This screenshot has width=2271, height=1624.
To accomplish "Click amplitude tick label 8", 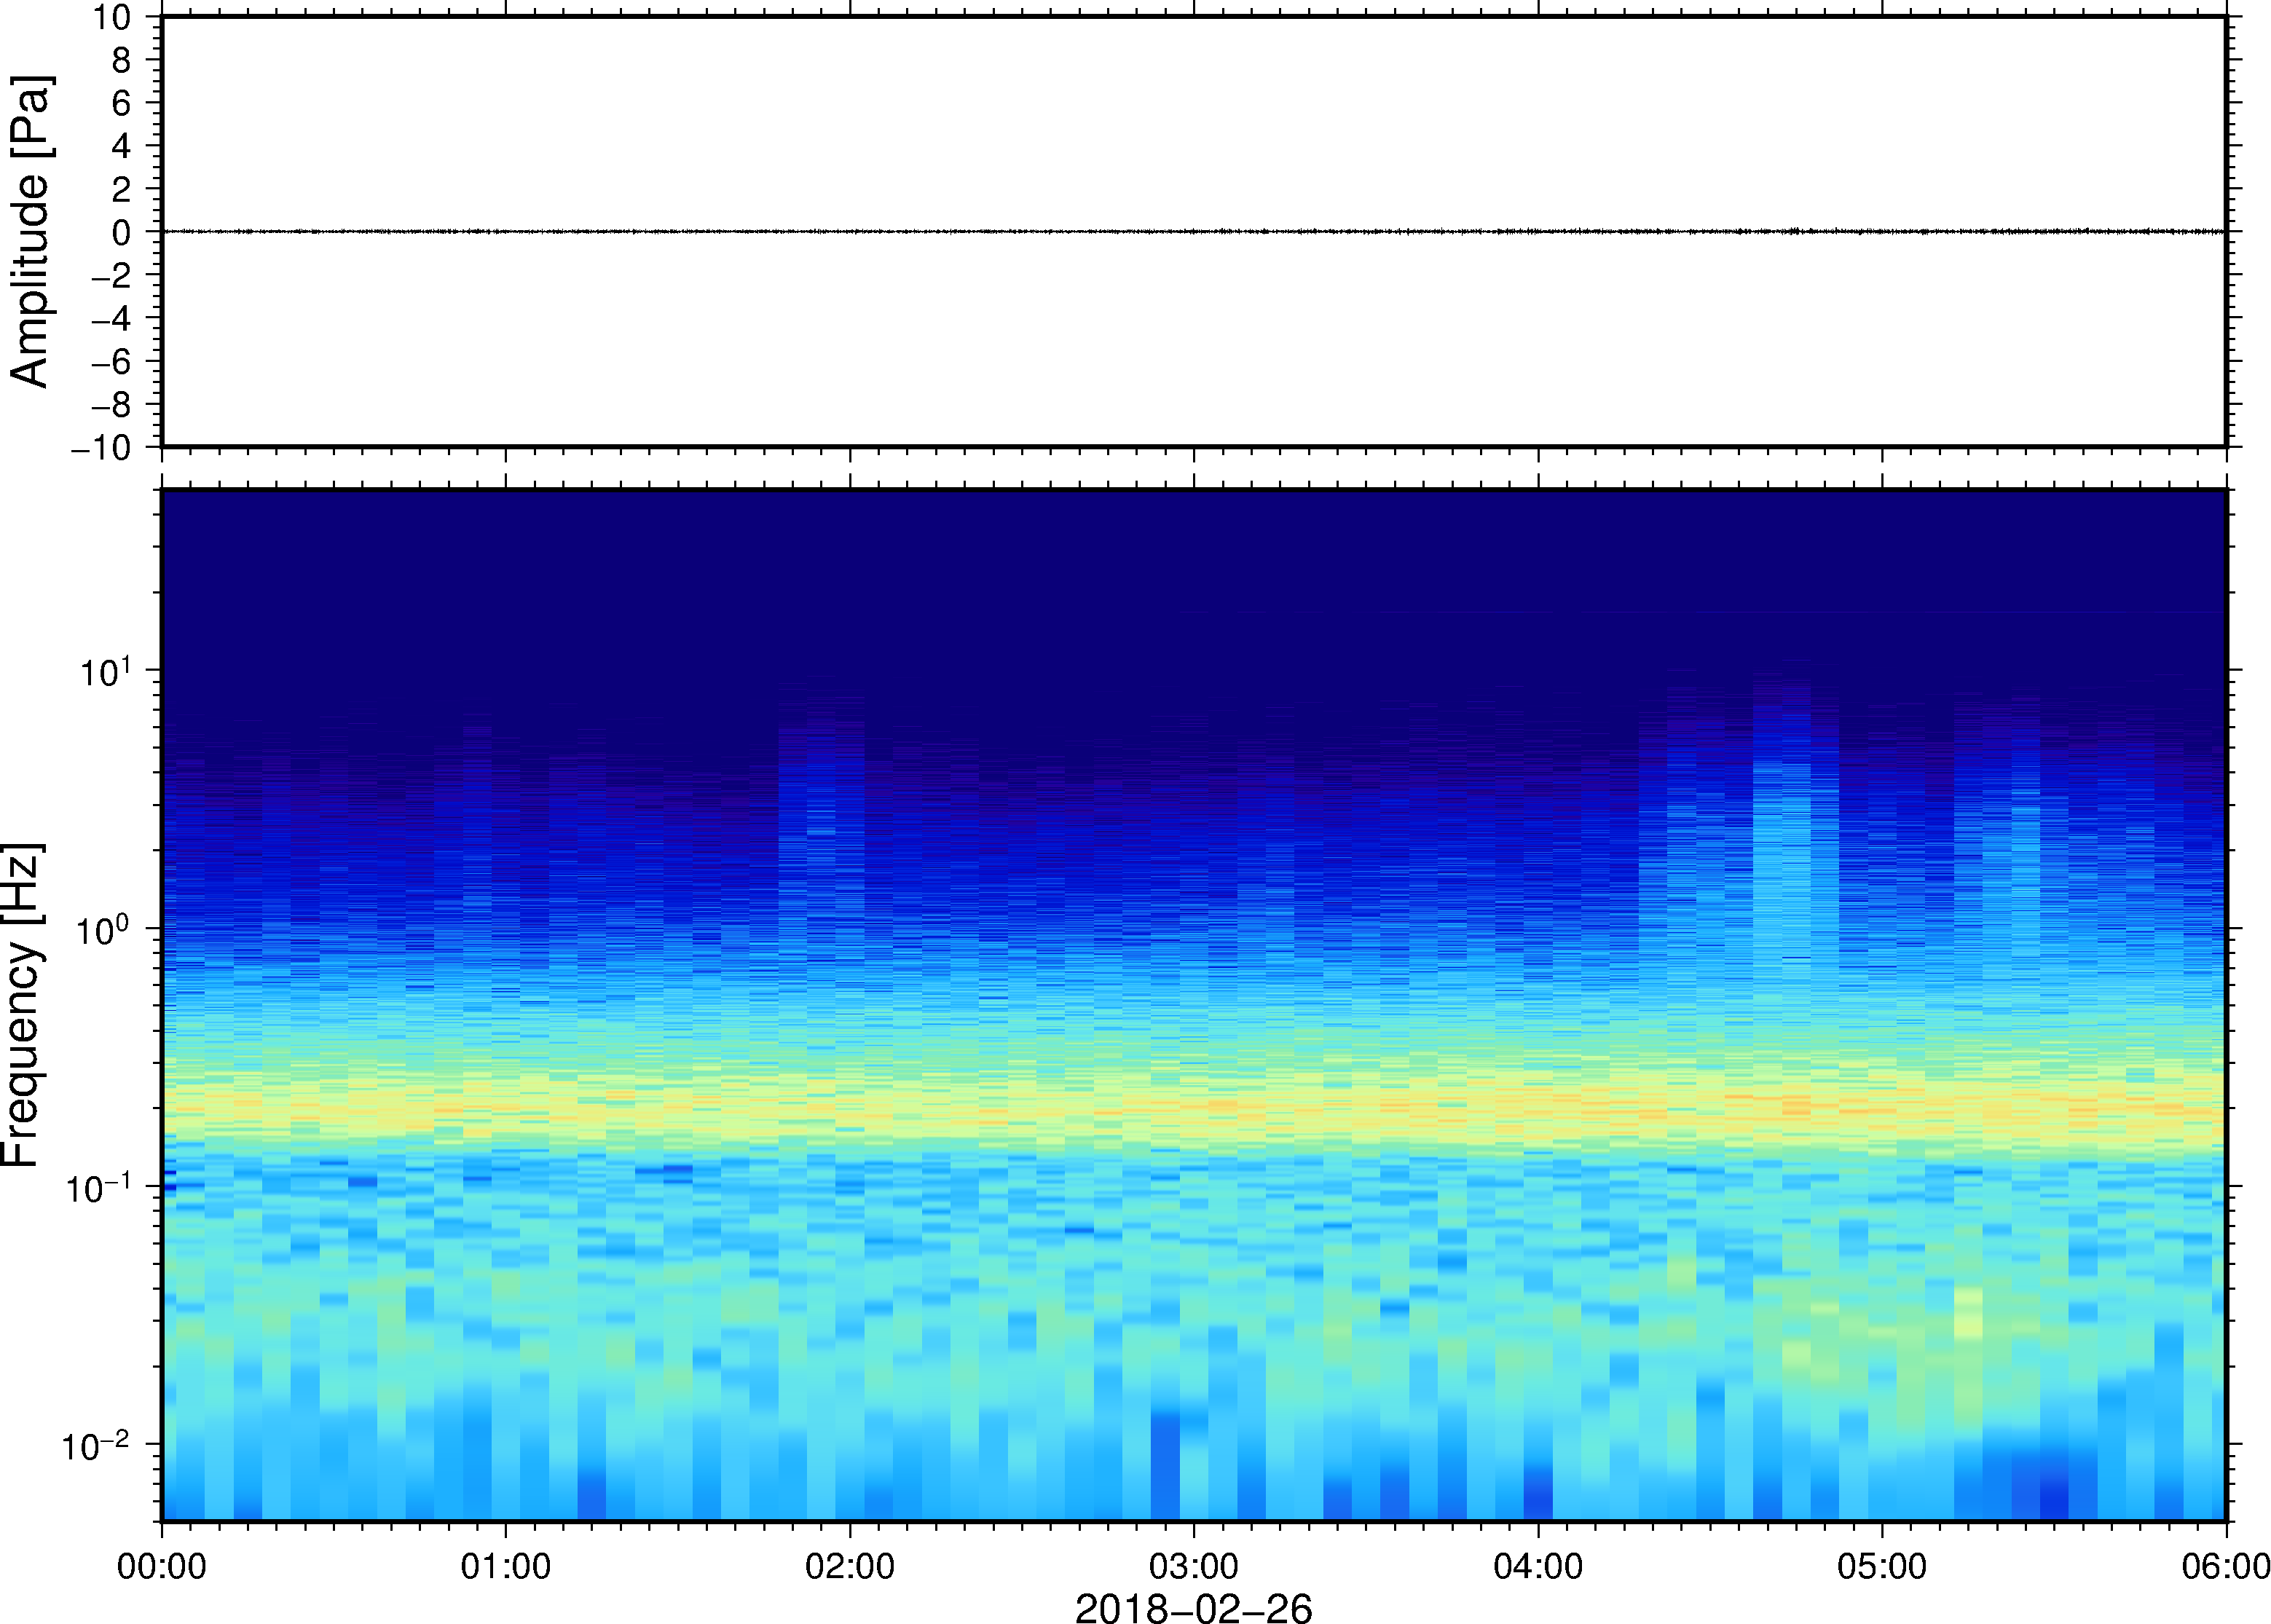I will point(122,60).
